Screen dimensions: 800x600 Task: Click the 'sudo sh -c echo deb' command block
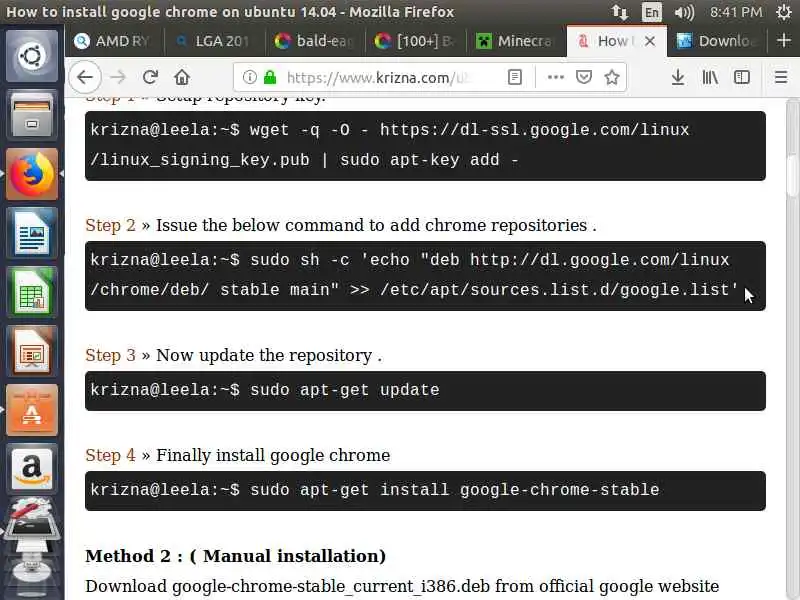click(425, 276)
